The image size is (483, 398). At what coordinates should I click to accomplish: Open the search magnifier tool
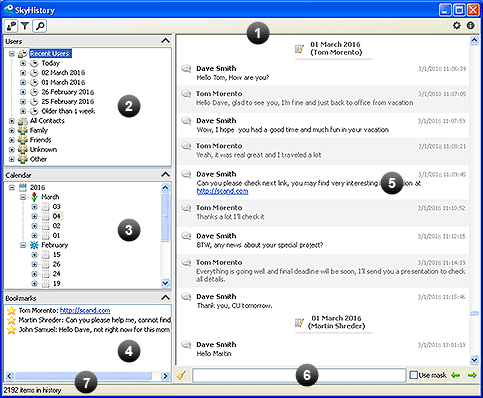40,26
